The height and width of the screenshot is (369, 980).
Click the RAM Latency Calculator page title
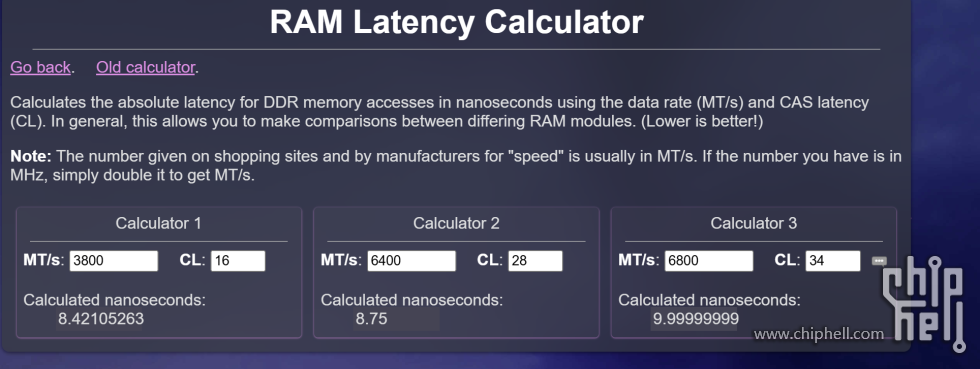(x=457, y=22)
